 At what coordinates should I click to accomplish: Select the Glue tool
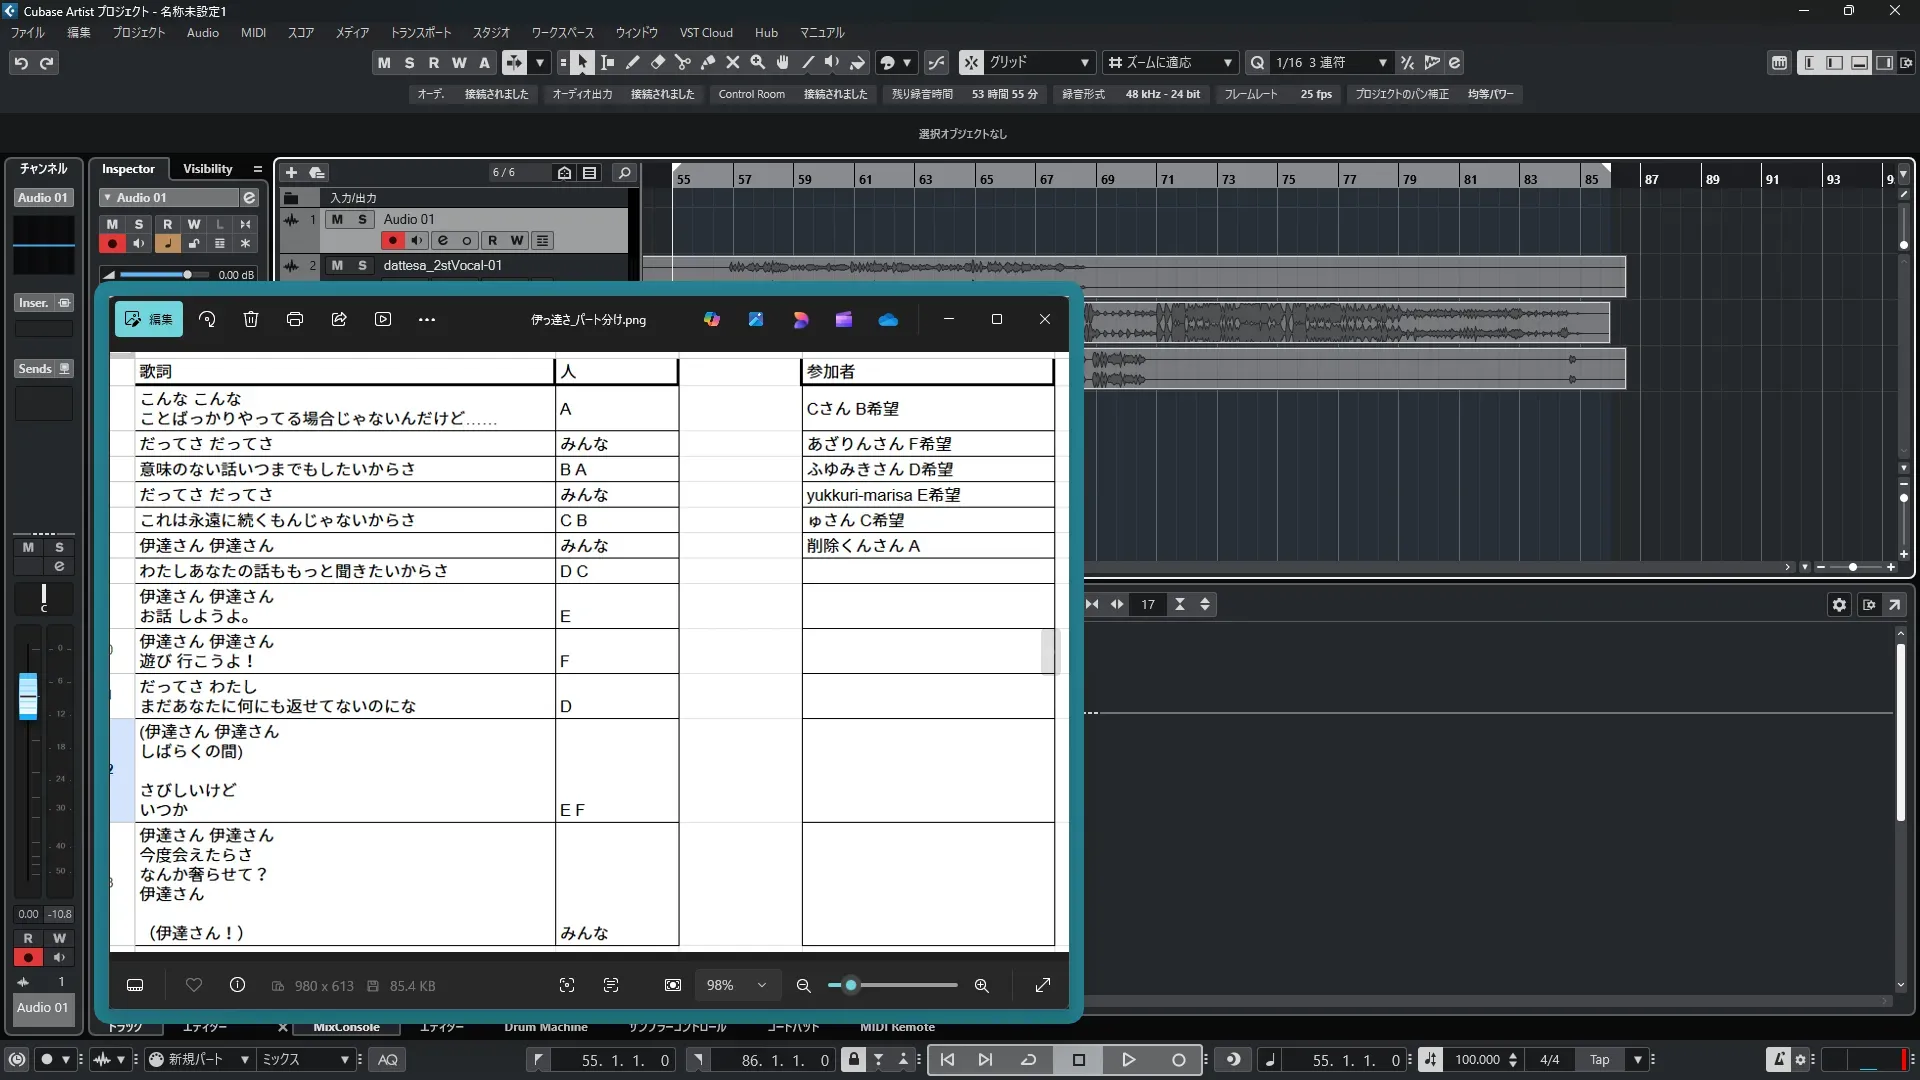pos(708,63)
